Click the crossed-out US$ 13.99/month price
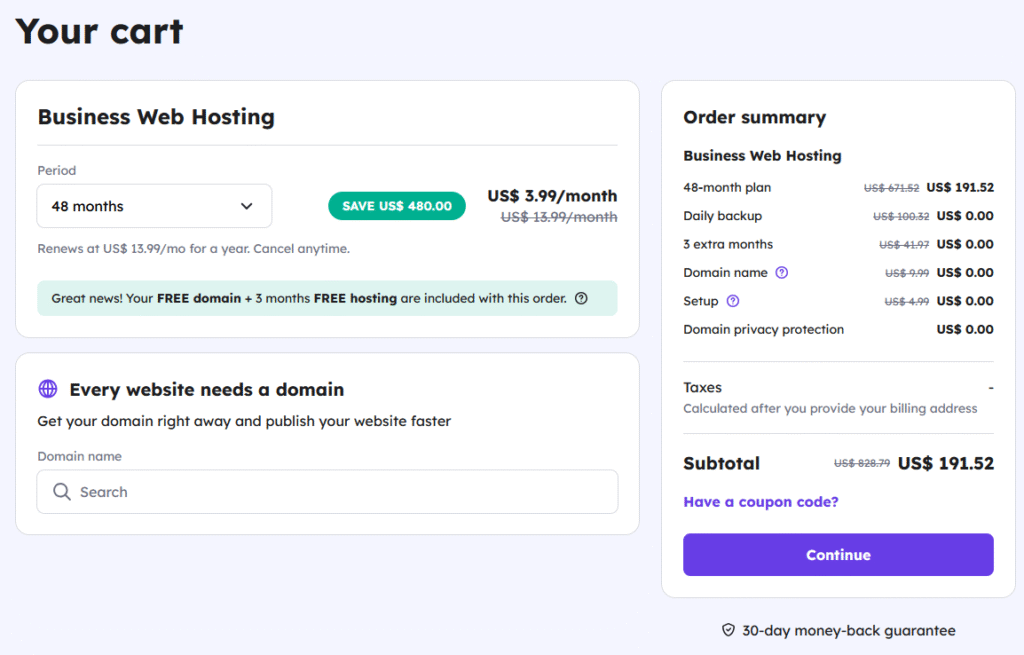 tap(558, 217)
